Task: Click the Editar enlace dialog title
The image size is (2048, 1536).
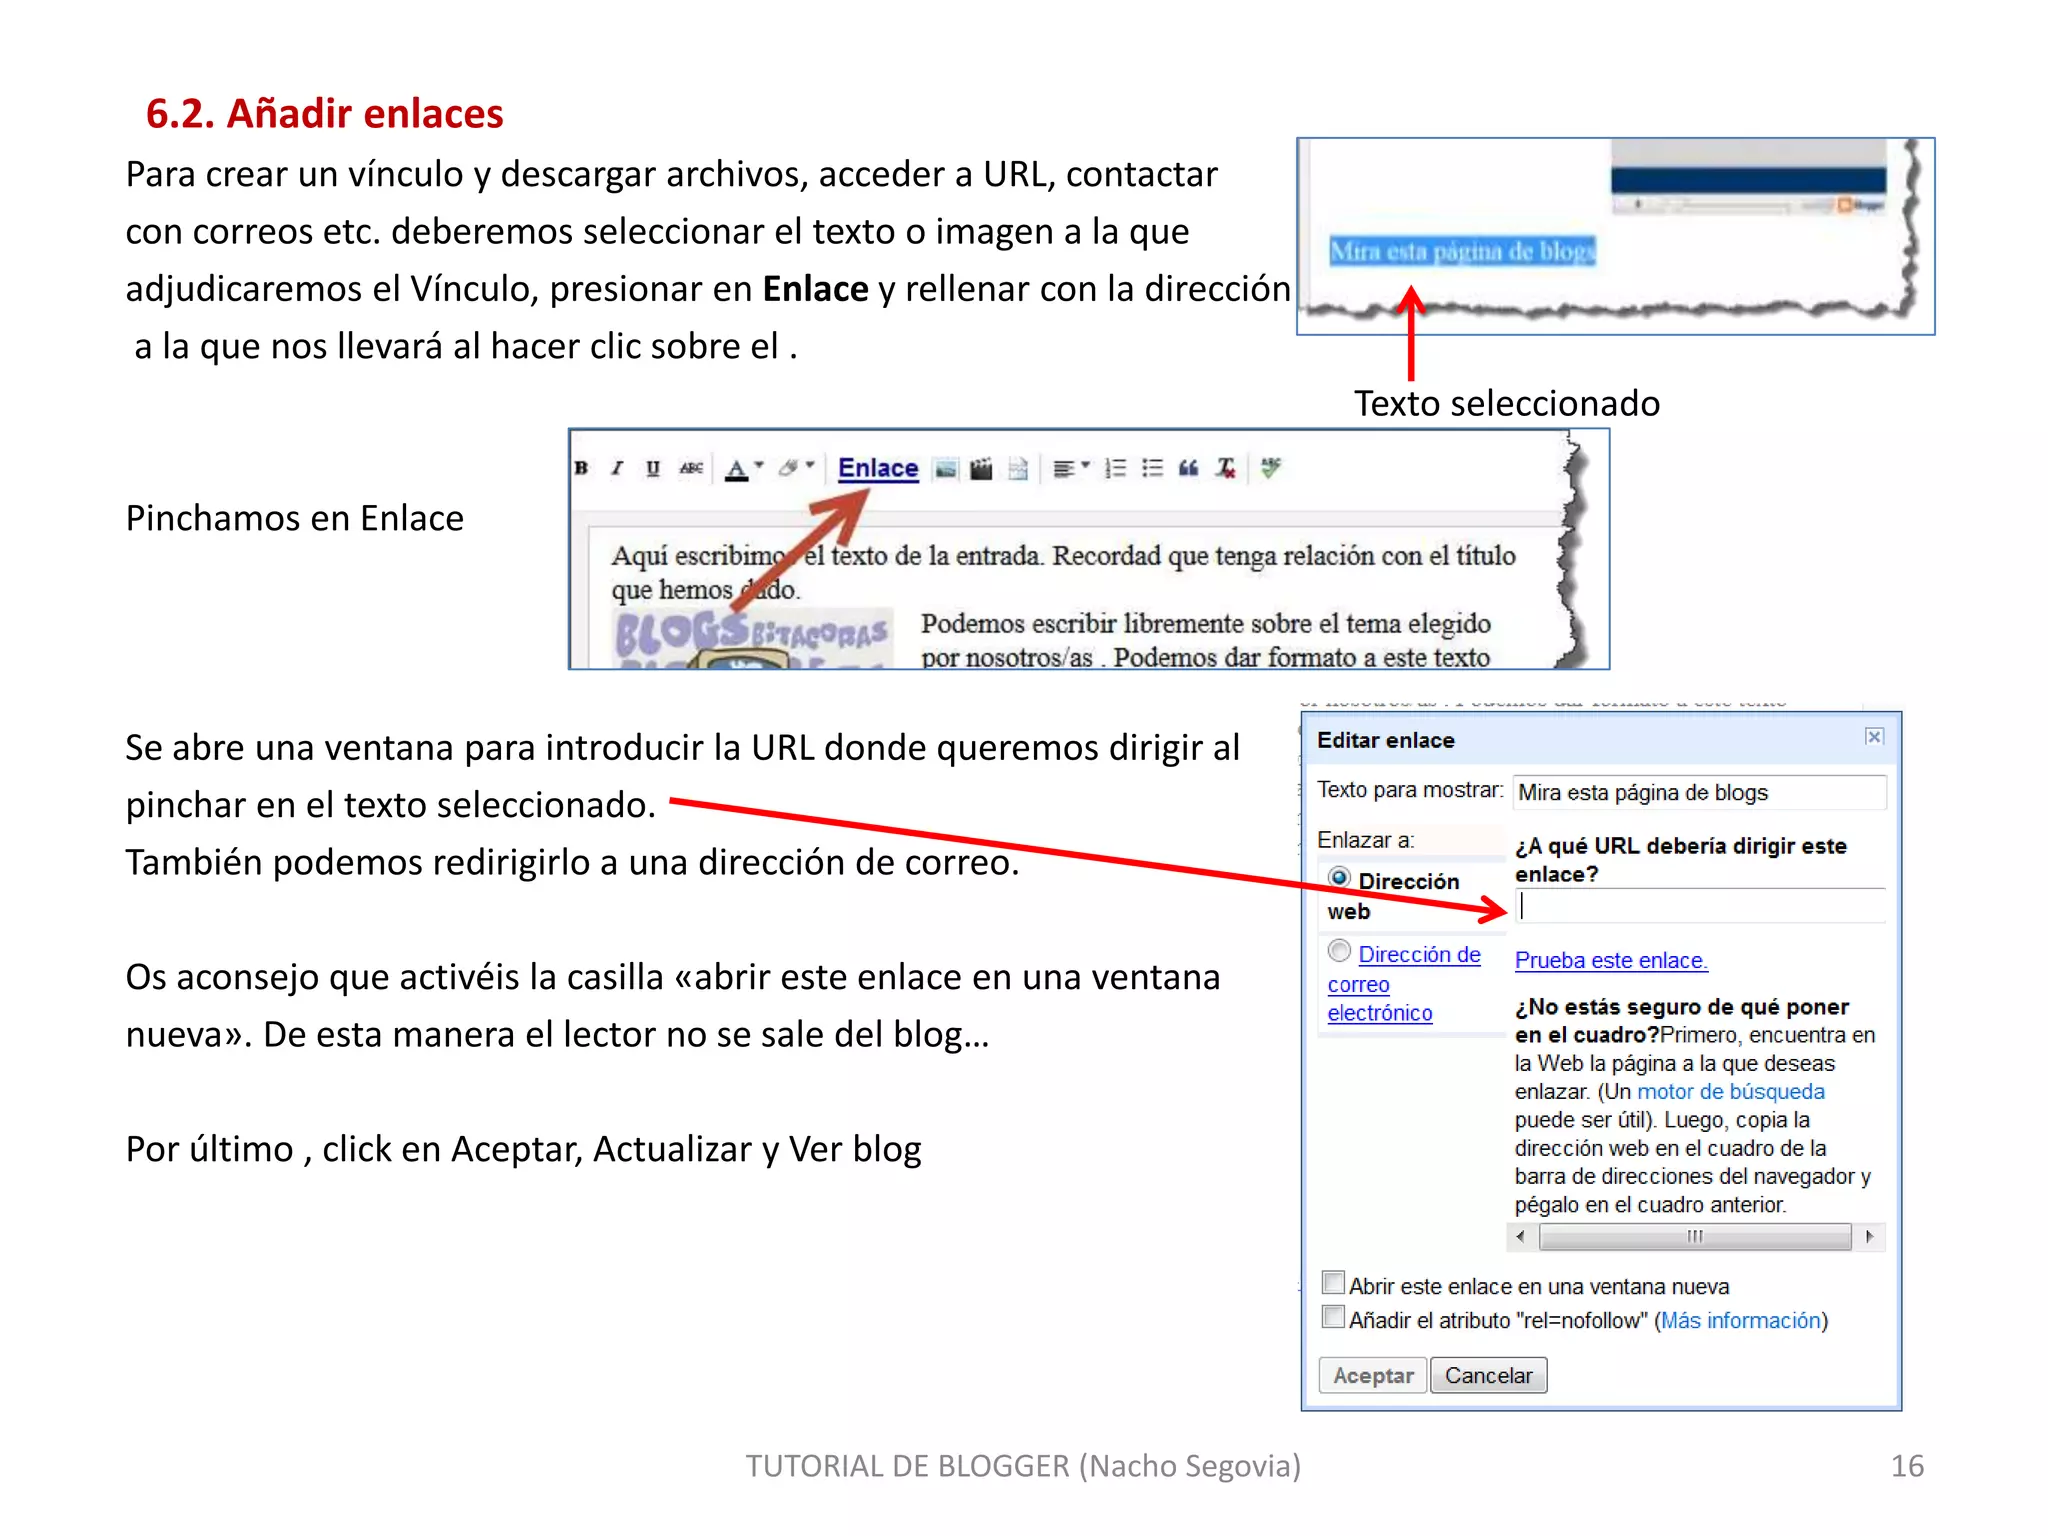Action: (x=1385, y=740)
